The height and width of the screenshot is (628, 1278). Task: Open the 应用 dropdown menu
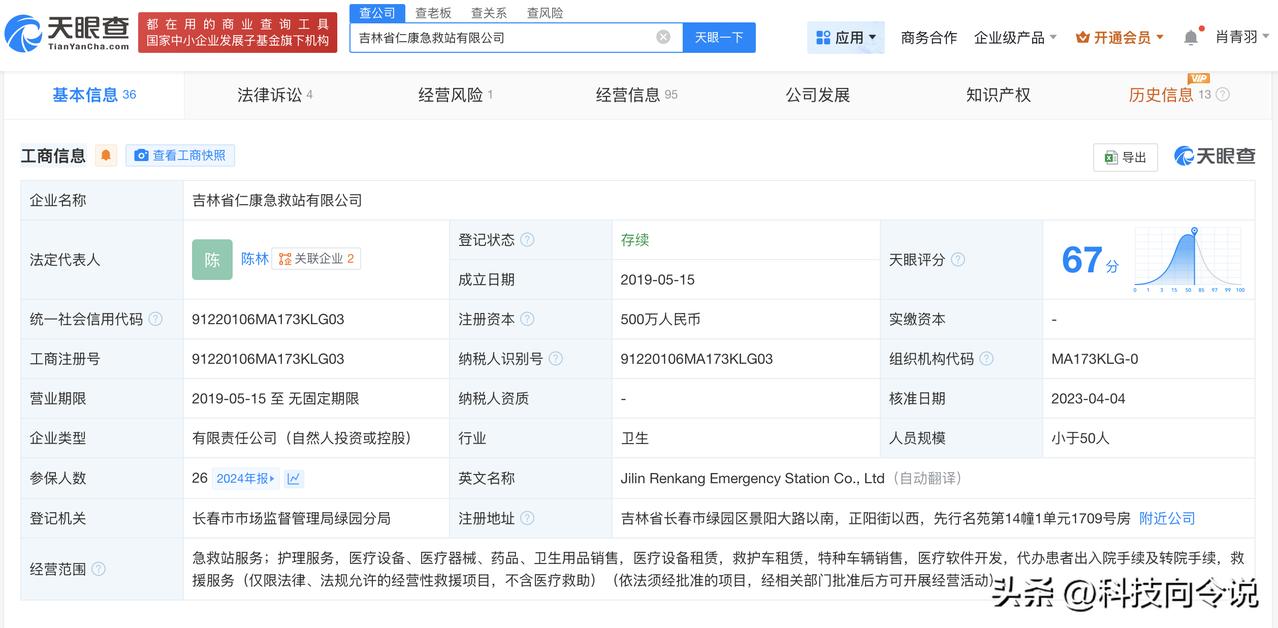coord(846,37)
